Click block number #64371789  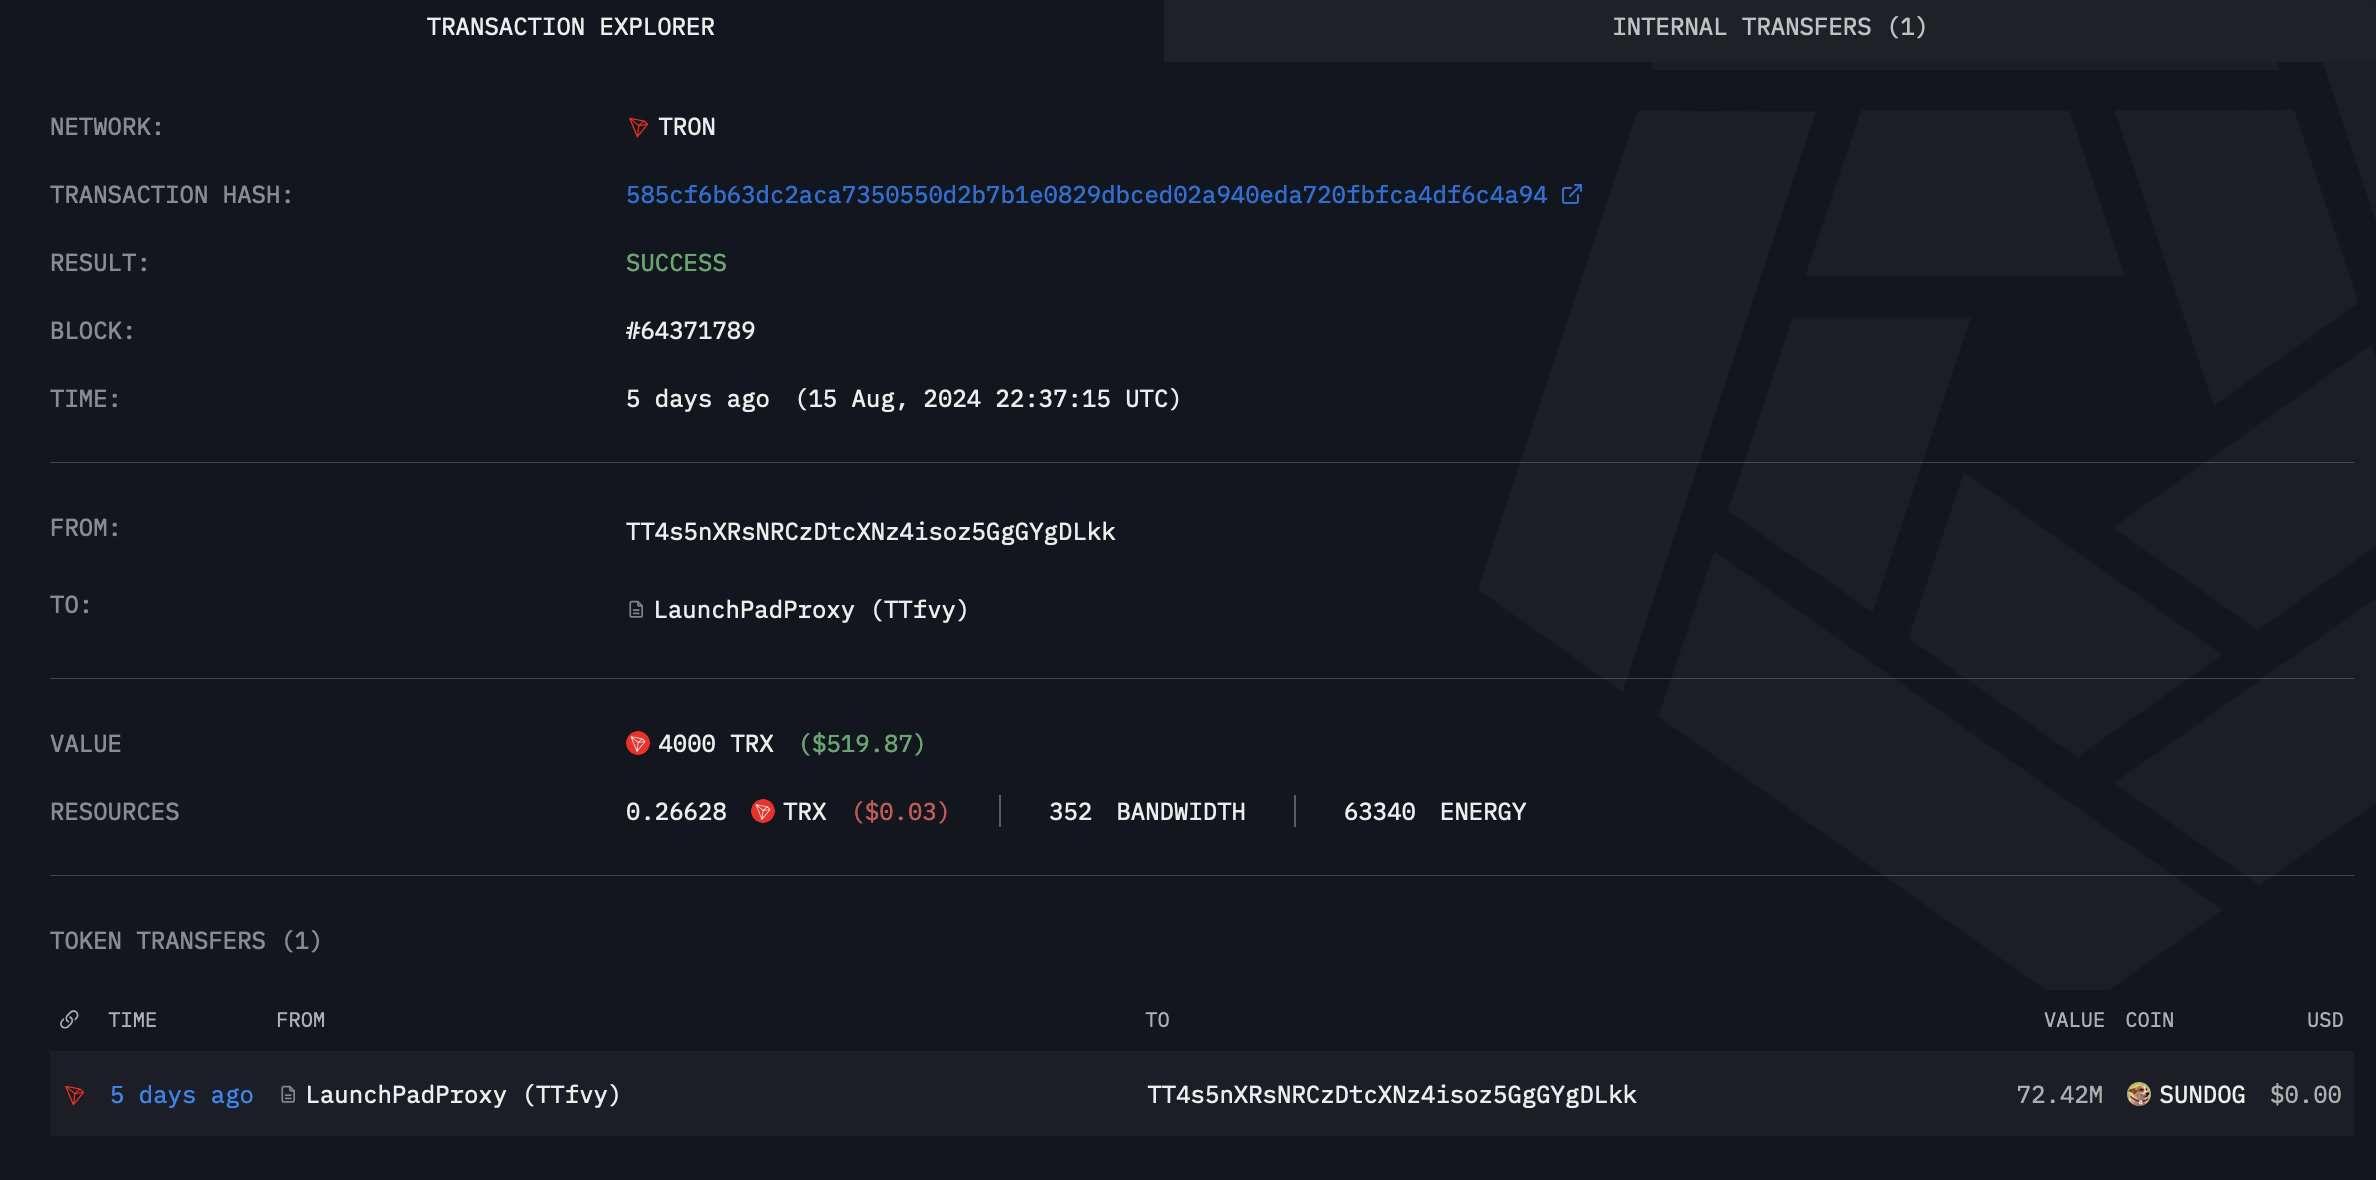click(690, 331)
